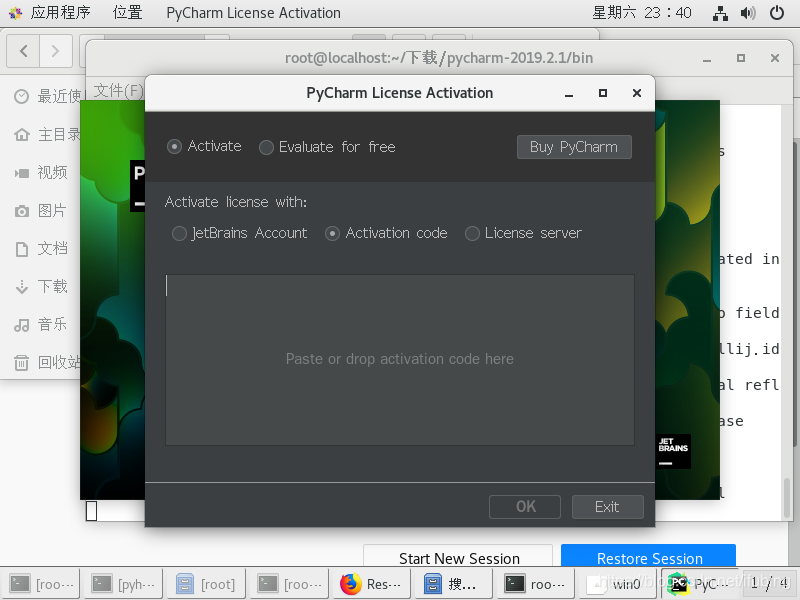Viewport: 800px width, 600px height.
Task: Switch to first [roo... terminal taskbar item
Action: point(41,584)
